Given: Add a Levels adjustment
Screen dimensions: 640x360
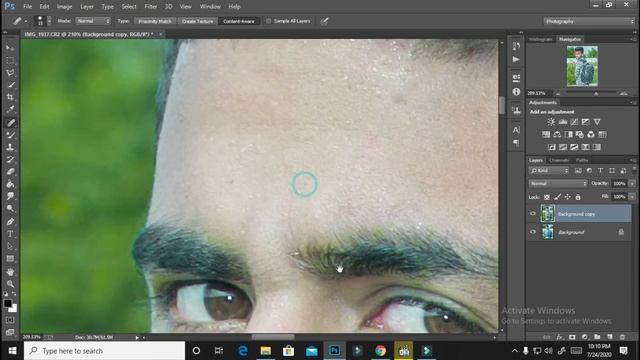Looking at the screenshot, I should [562, 122].
